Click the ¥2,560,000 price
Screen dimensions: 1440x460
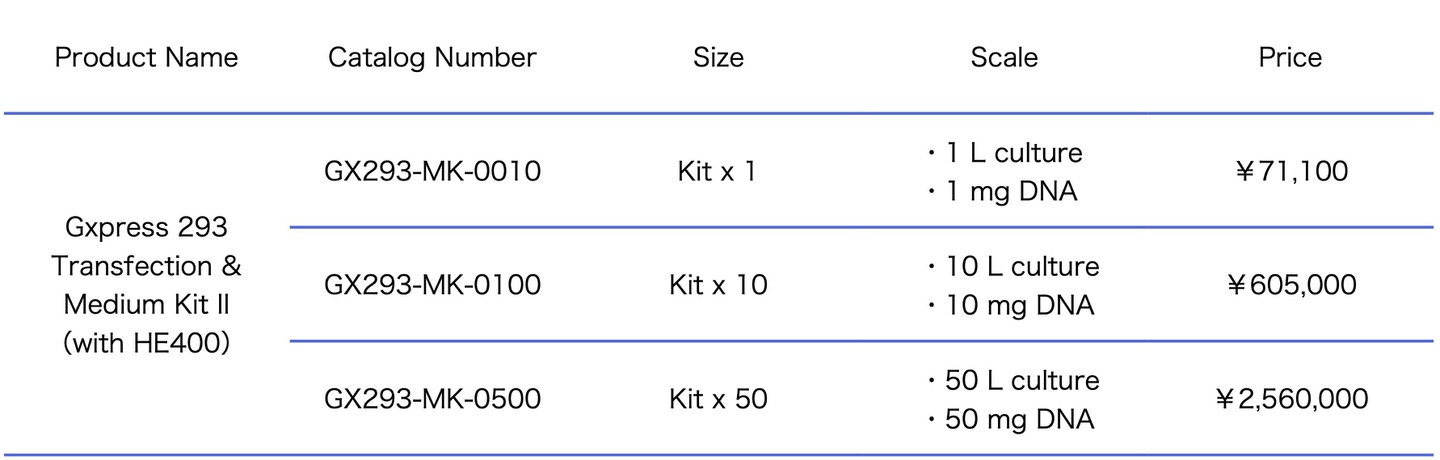[1290, 399]
